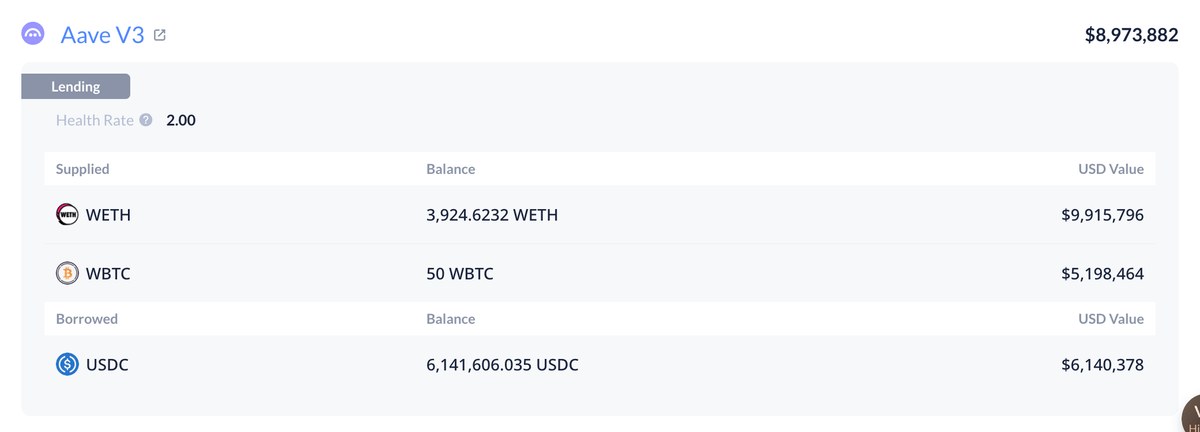
Task: Click the Supplied column header
Action: click(x=83, y=169)
